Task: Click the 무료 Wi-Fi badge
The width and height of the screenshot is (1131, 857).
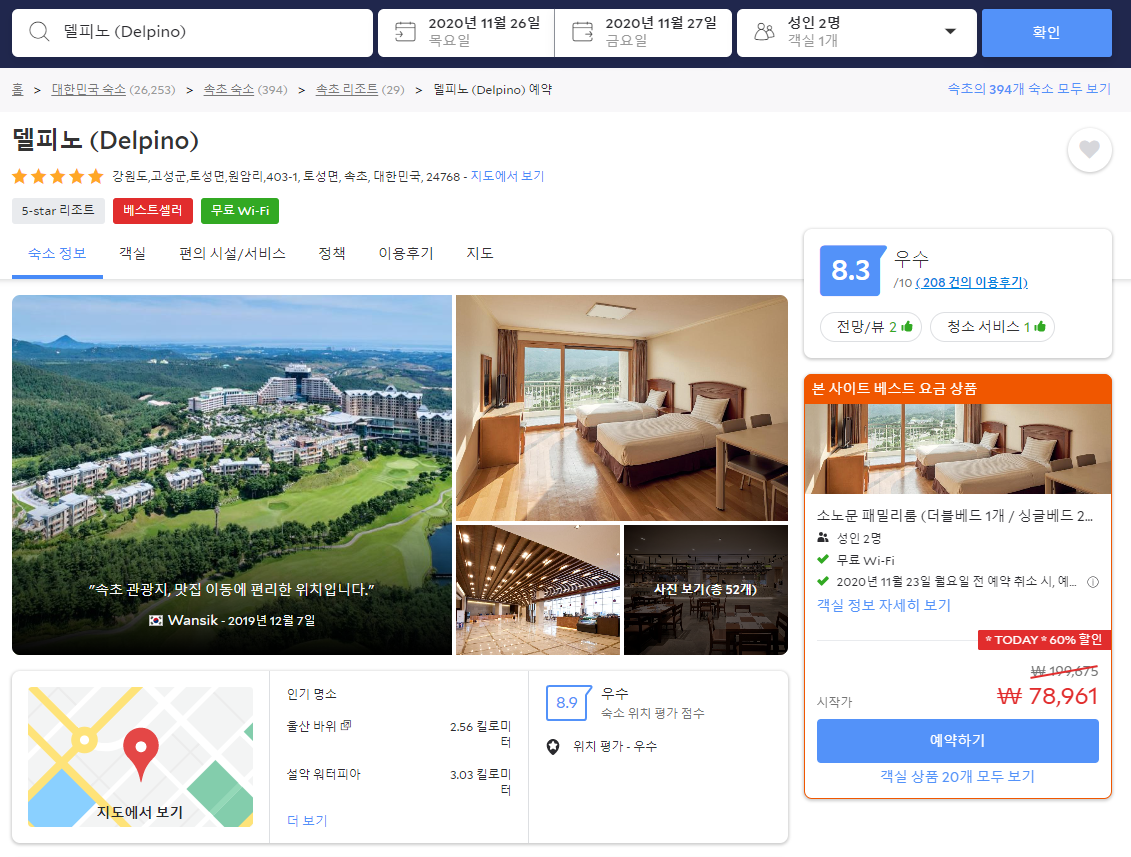Action: pyautogui.click(x=240, y=211)
